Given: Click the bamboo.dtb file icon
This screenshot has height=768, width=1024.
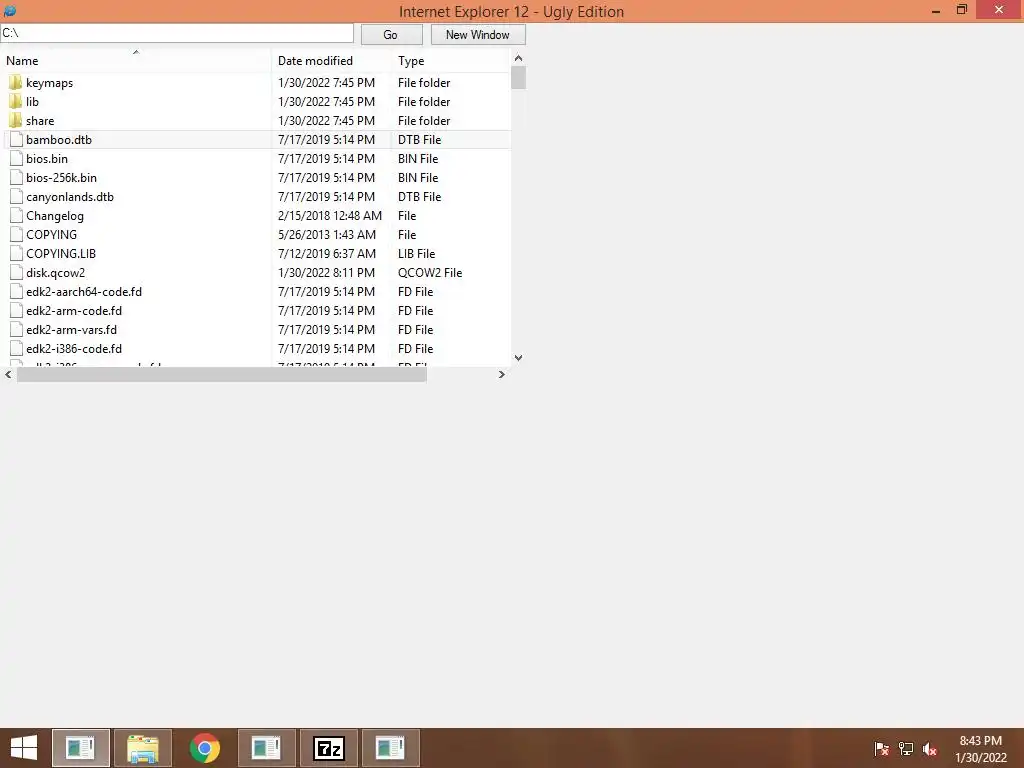Looking at the screenshot, I should [16, 140].
